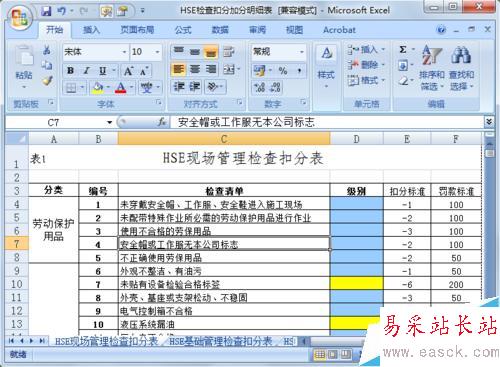Open the font size dropdown showing 10
The width and height of the screenshot is (500, 367).
point(157,52)
